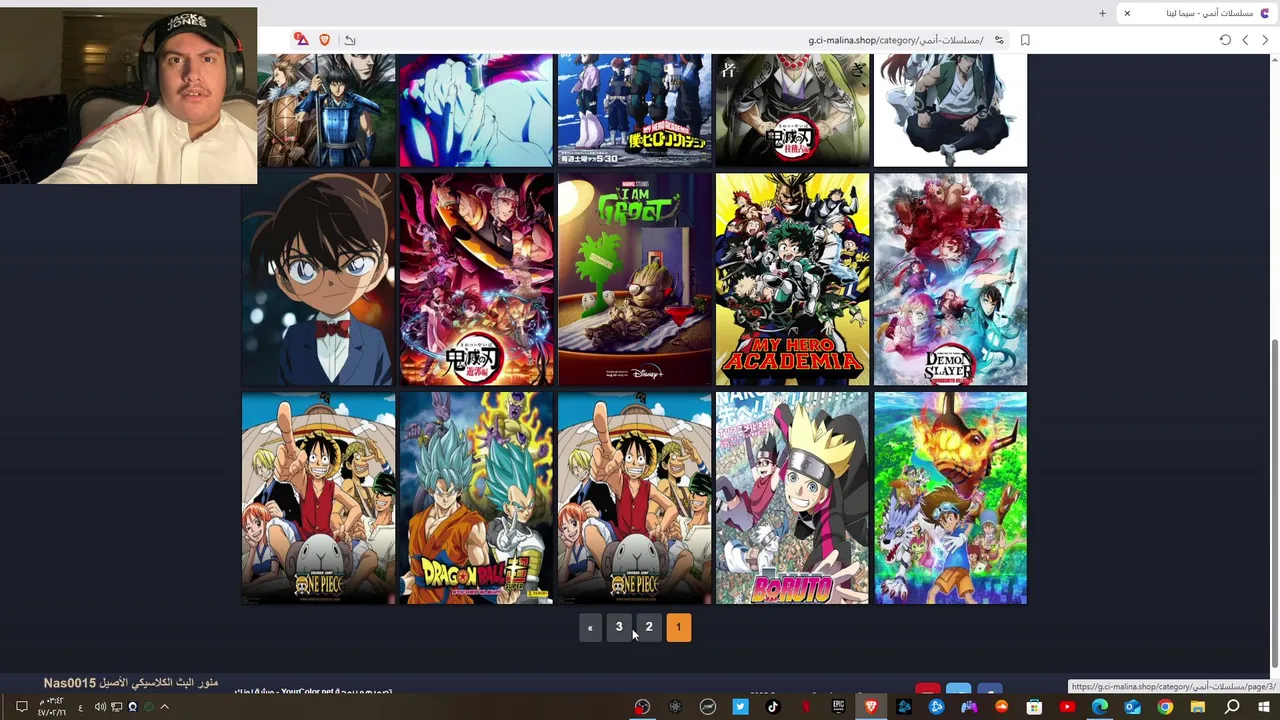Image resolution: width=1280 pixels, height=720 pixels.
Task: Open the My Hero Academia 5.30 poster
Action: [x=634, y=110]
